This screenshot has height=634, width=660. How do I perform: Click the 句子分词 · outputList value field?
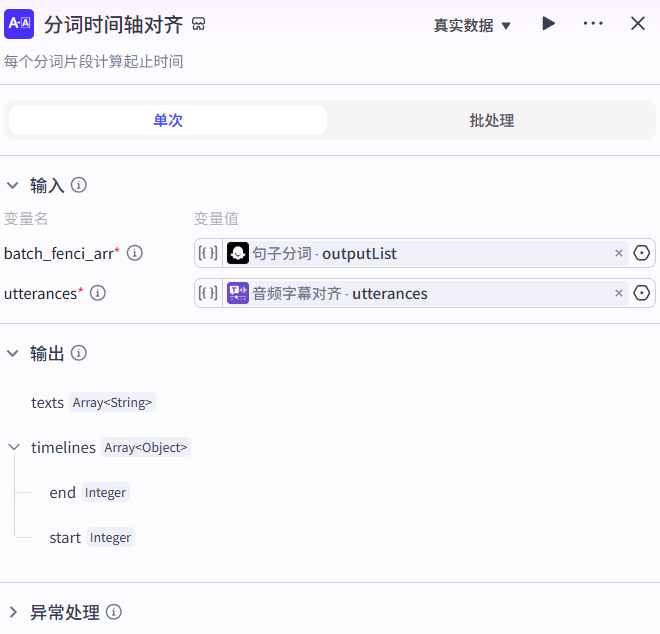click(x=425, y=253)
